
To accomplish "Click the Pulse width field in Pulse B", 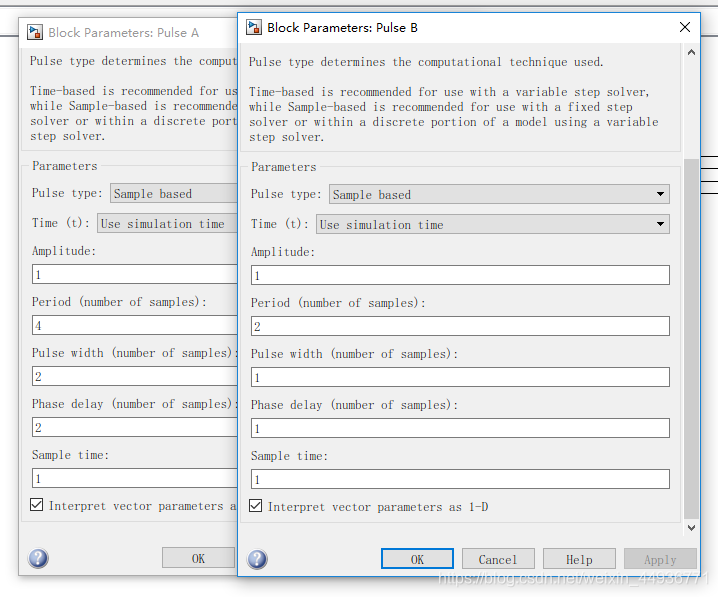I will pyautogui.click(x=460, y=377).
